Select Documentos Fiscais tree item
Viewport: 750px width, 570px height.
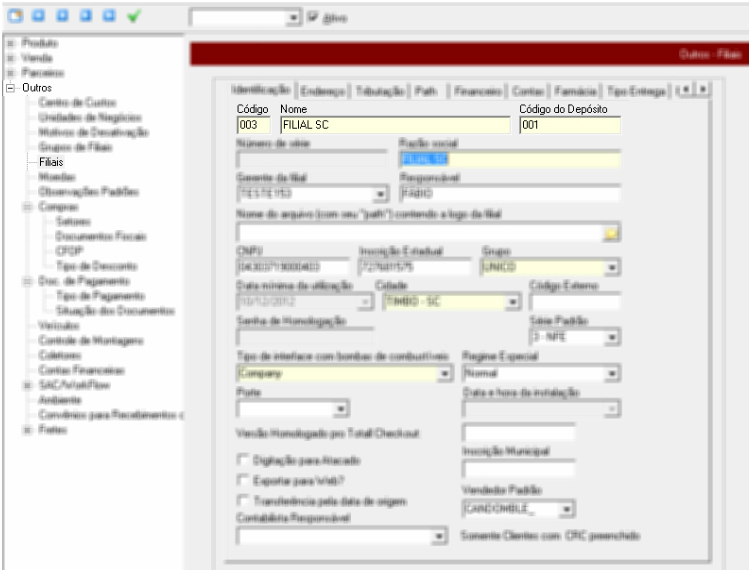click(x=101, y=236)
